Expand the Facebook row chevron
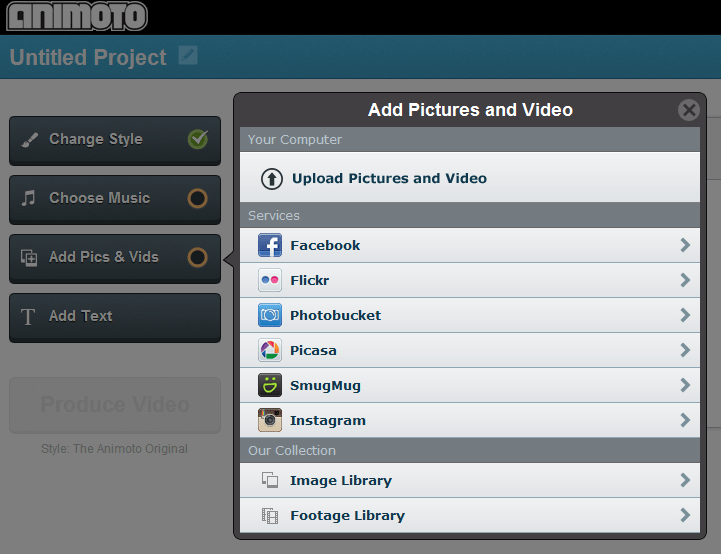 click(685, 245)
